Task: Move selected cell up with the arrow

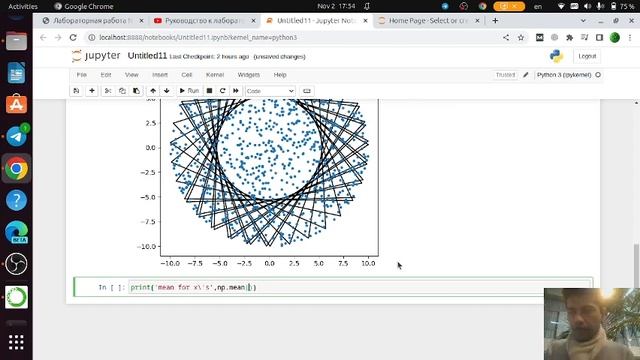Action: 153,91
